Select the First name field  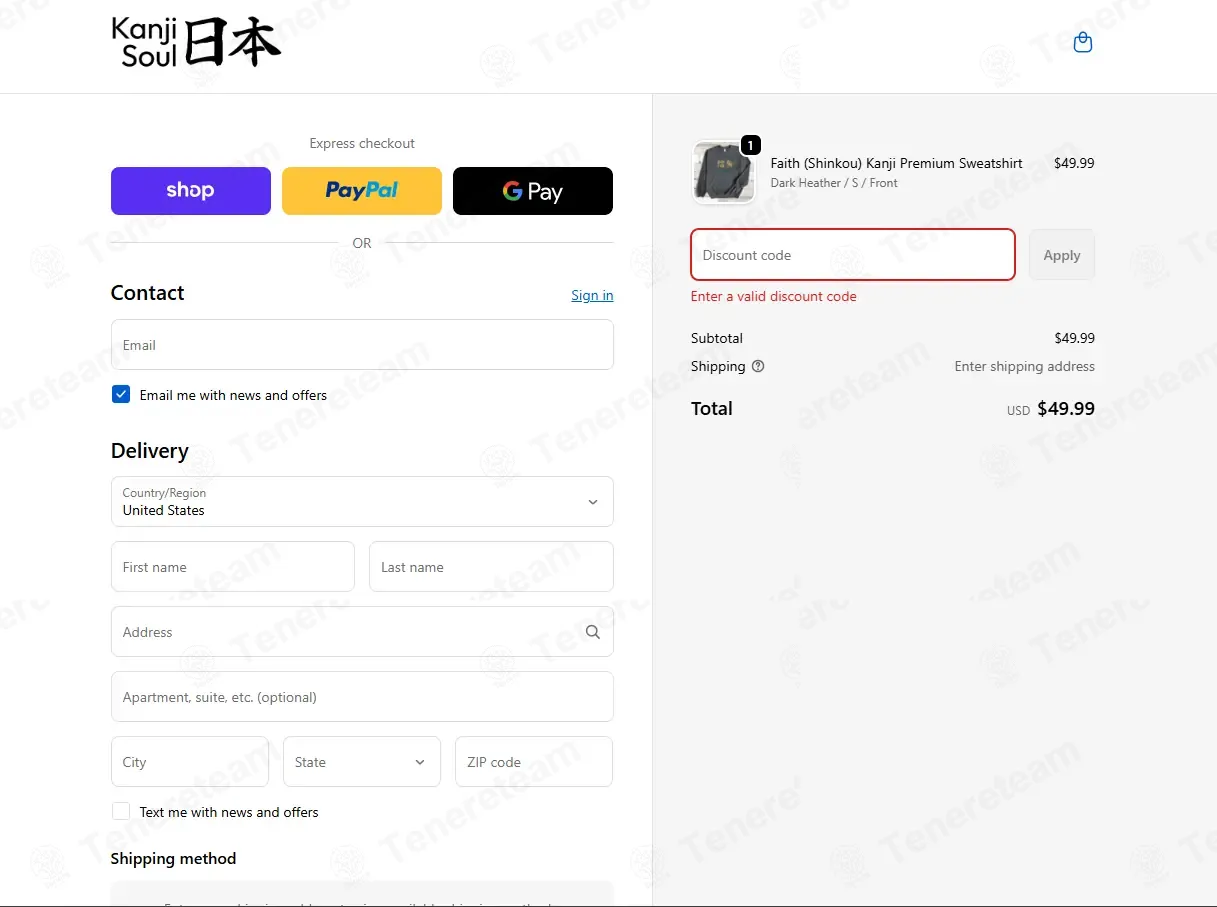tap(233, 567)
